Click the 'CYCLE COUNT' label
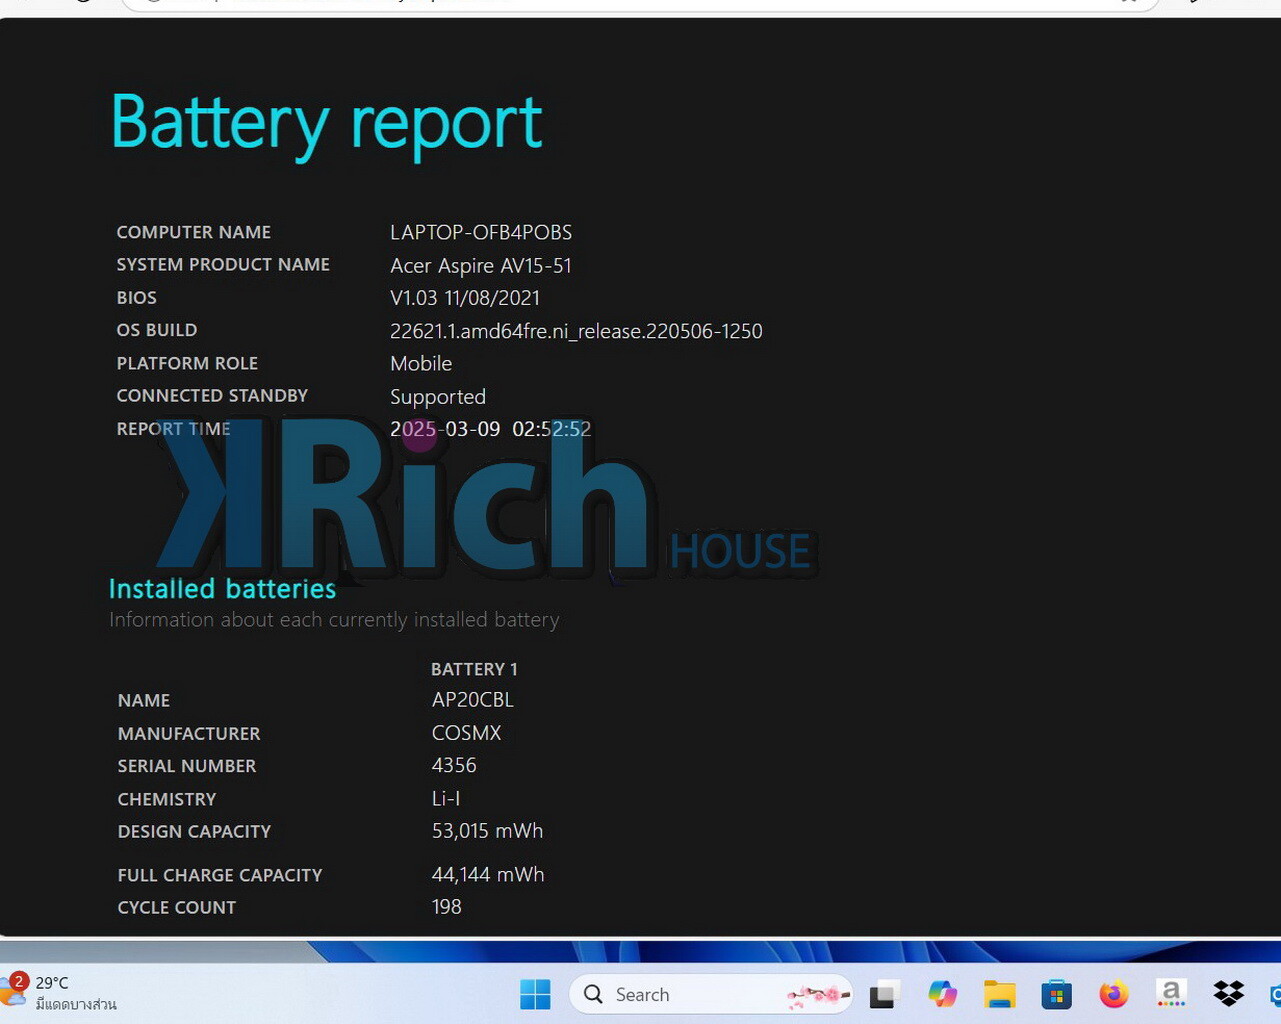Image resolution: width=1281 pixels, height=1024 pixels. 177,908
